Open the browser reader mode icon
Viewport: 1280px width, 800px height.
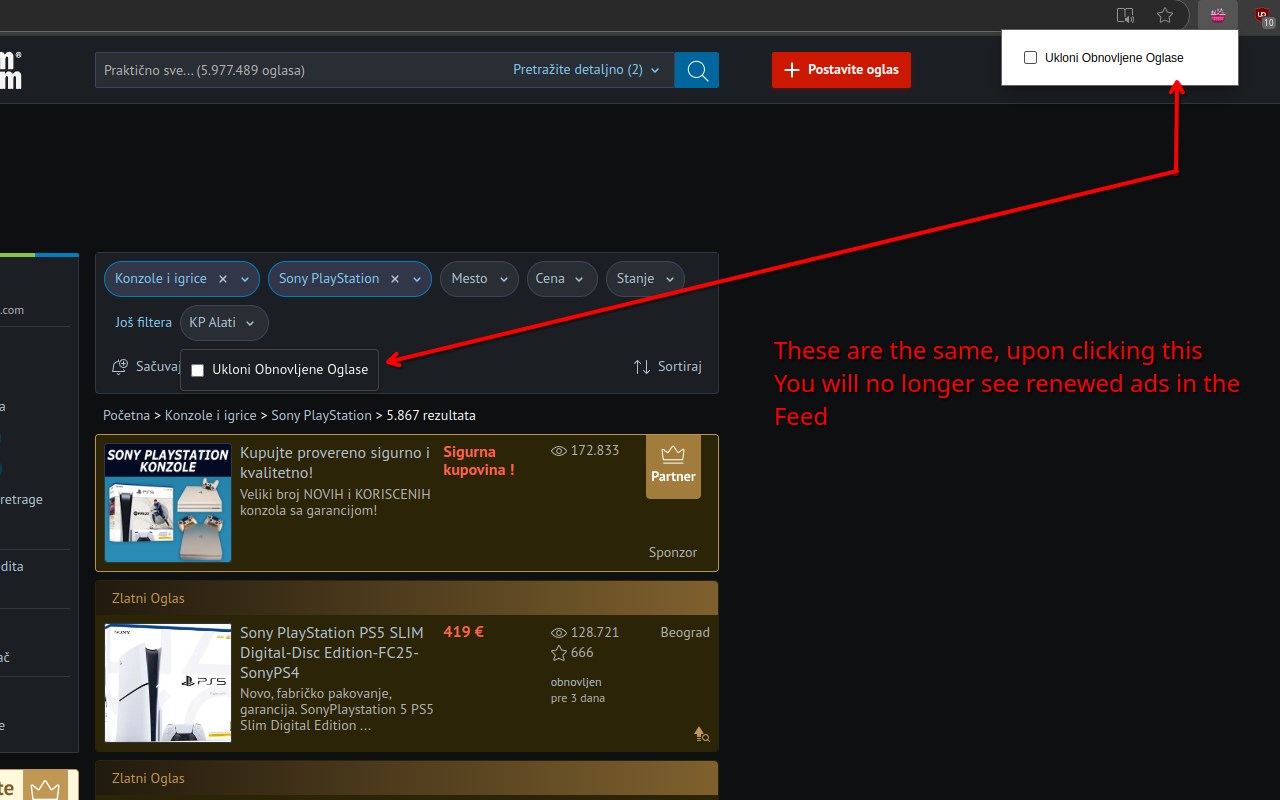pyautogui.click(x=1125, y=15)
